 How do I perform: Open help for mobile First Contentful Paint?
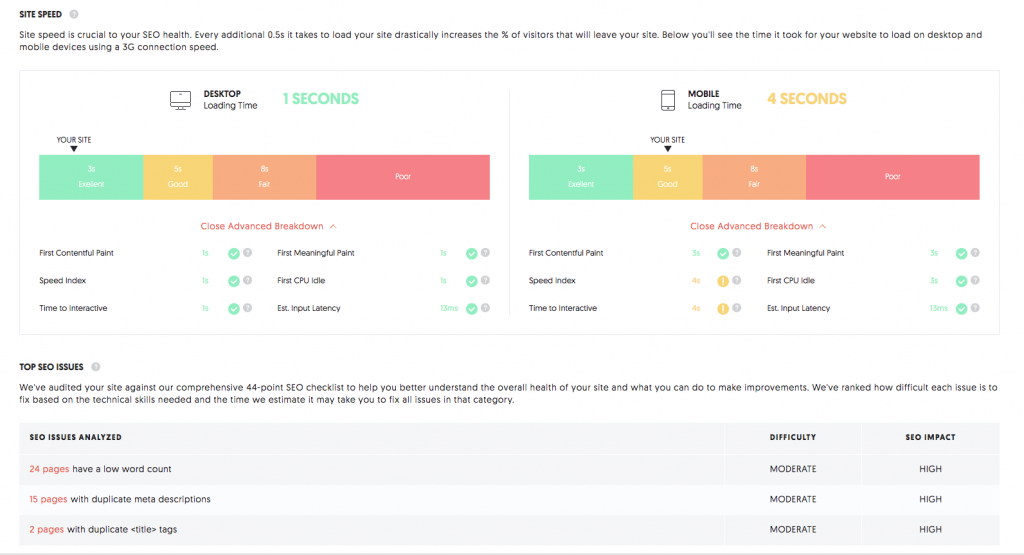[x=737, y=253]
